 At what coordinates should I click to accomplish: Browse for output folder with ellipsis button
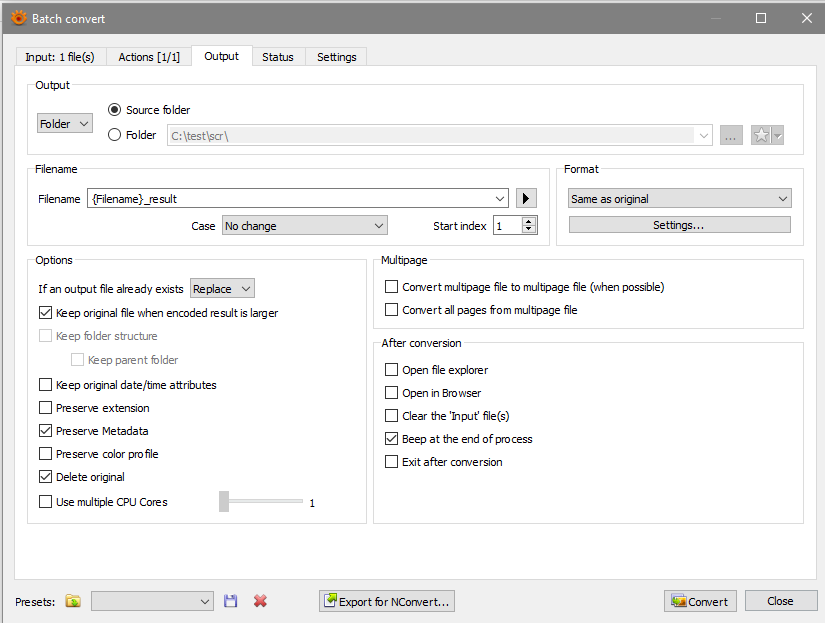tap(731, 136)
